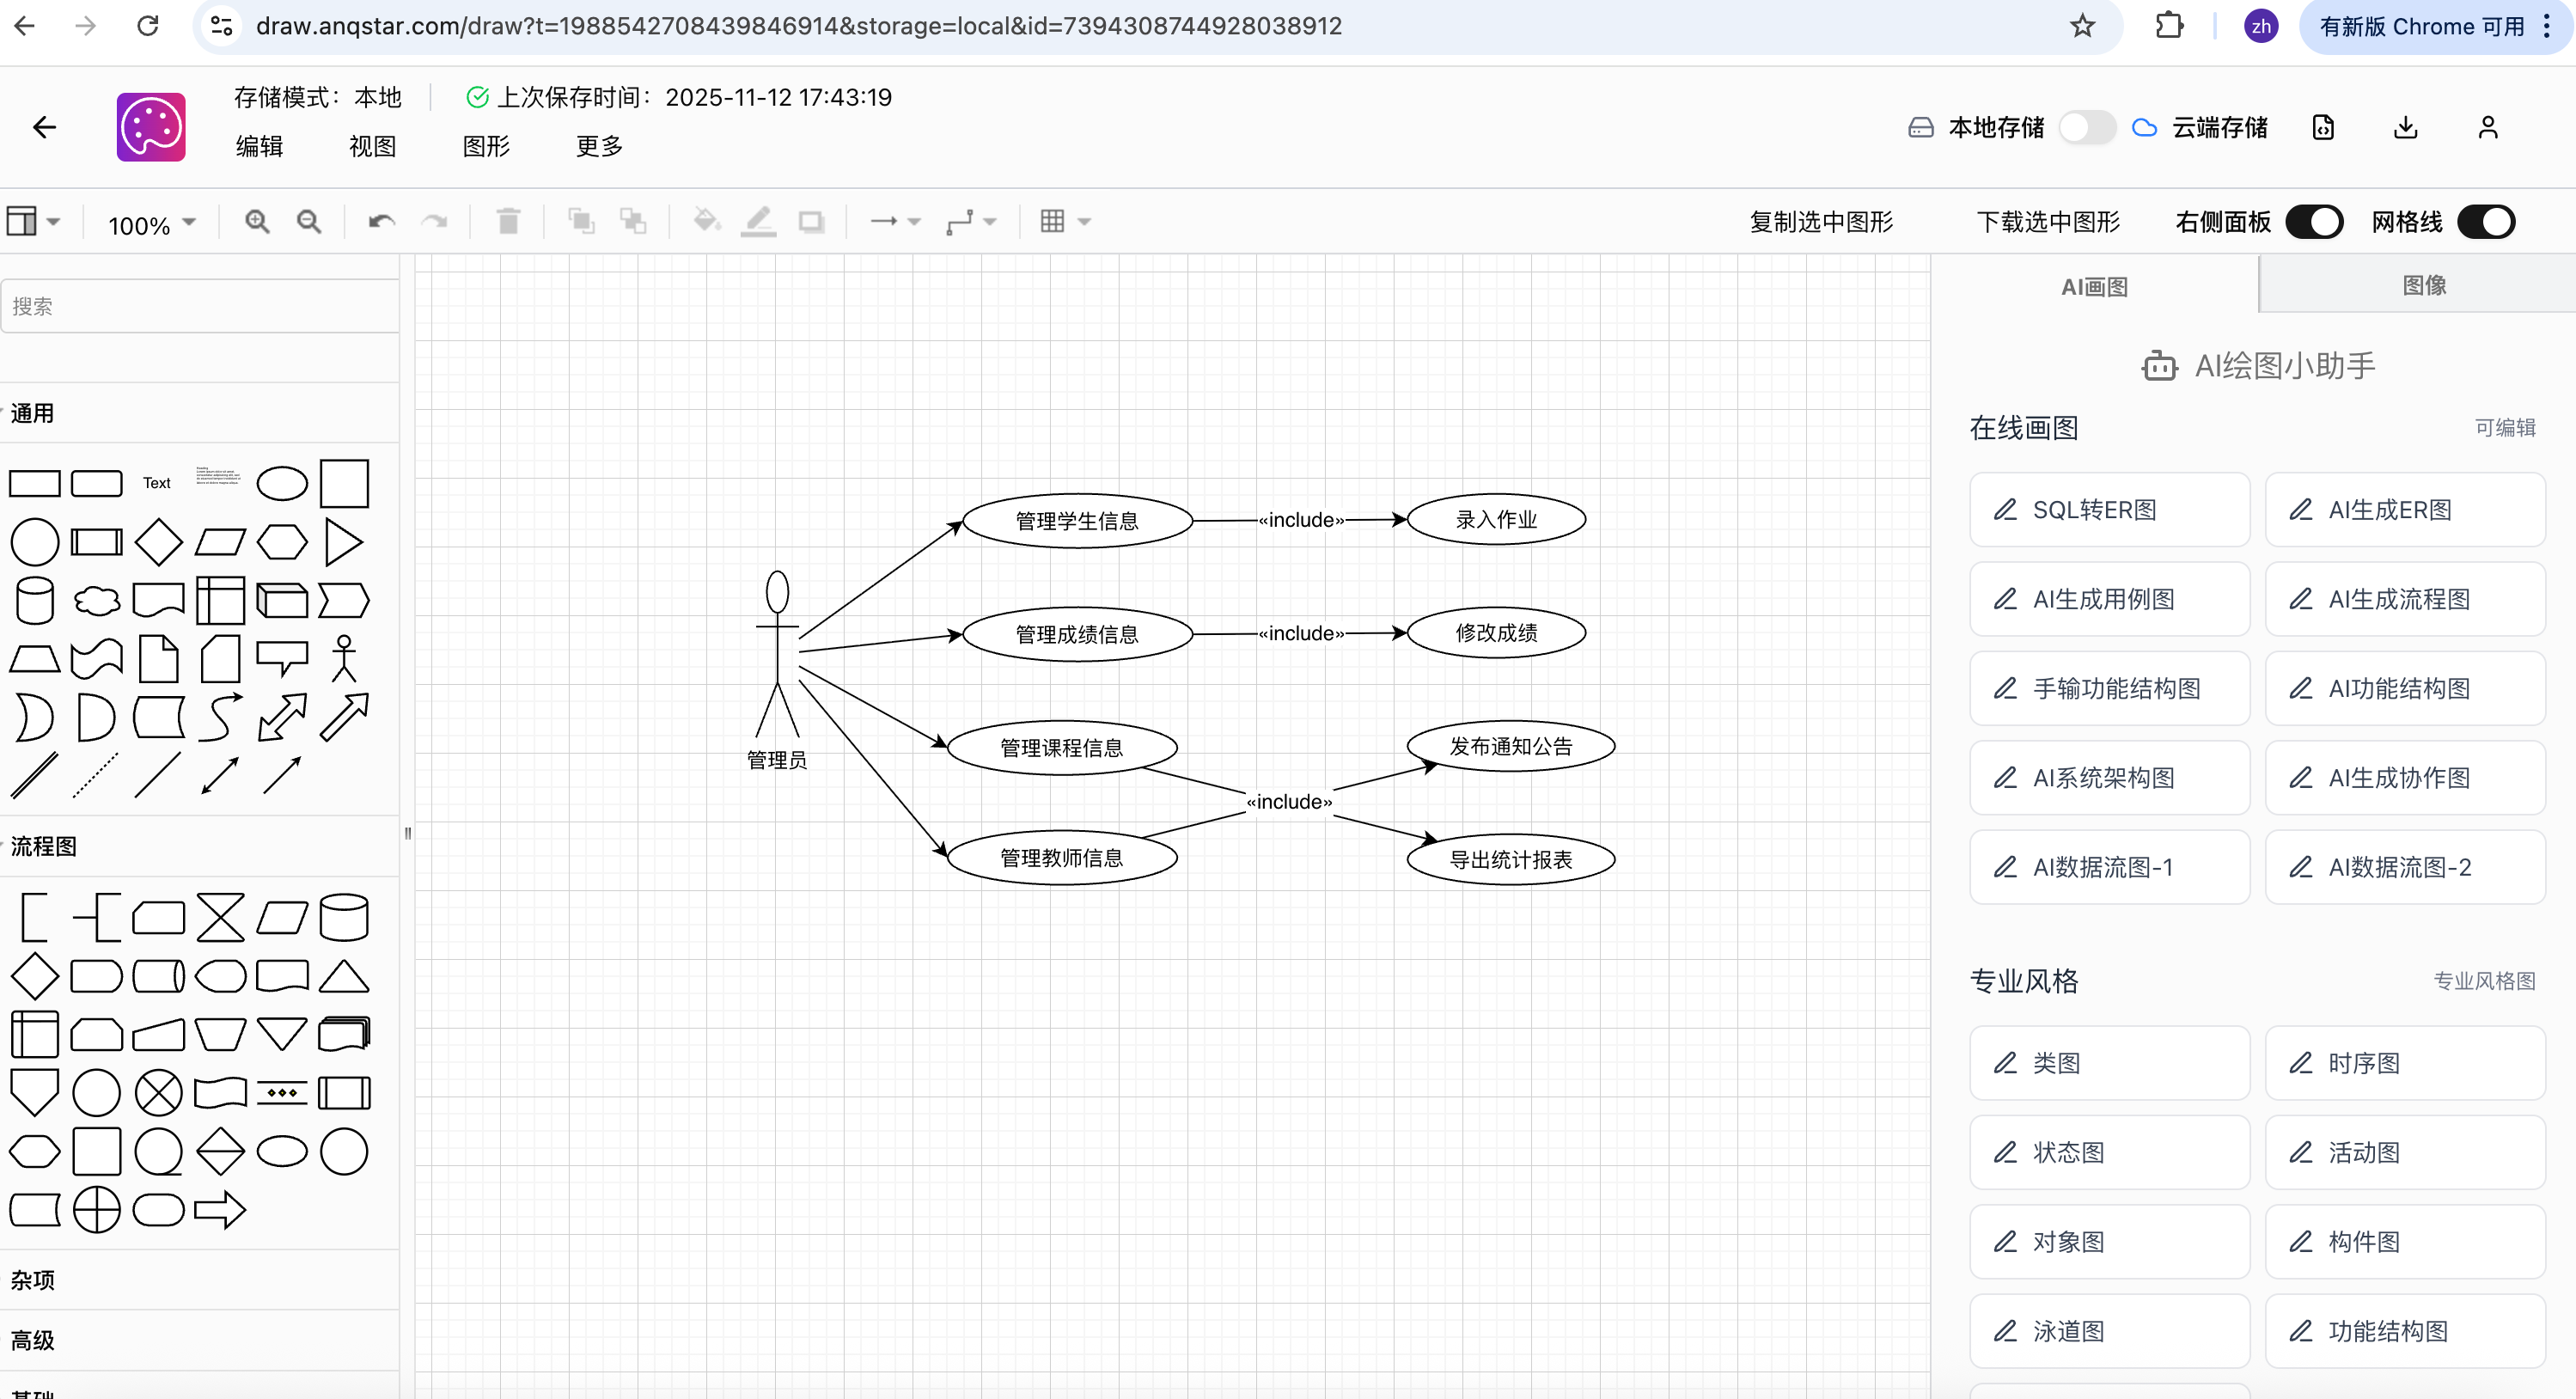Screen dimensions: 2576x1399
Task: Open the table insert dropdown
Action: click(1064, 221)
